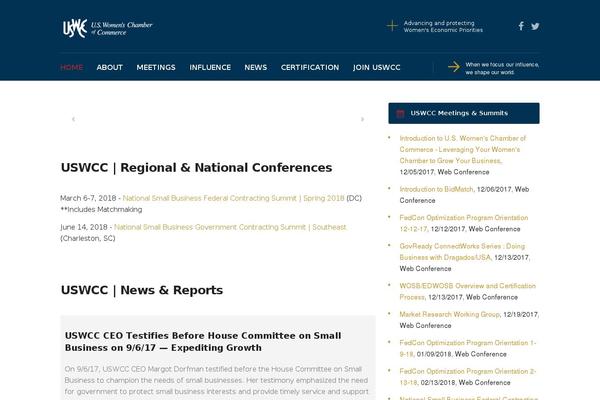
Task: Open the USWCC Twitter page icon
Action: click(535, 26)
